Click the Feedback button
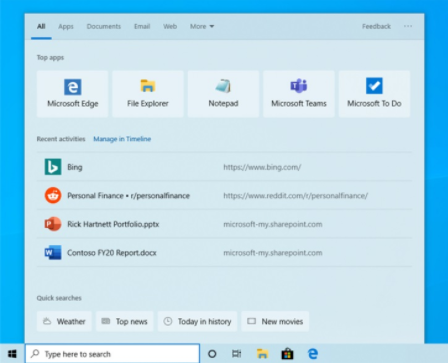The image size is (448, 364). click(376, 26)
